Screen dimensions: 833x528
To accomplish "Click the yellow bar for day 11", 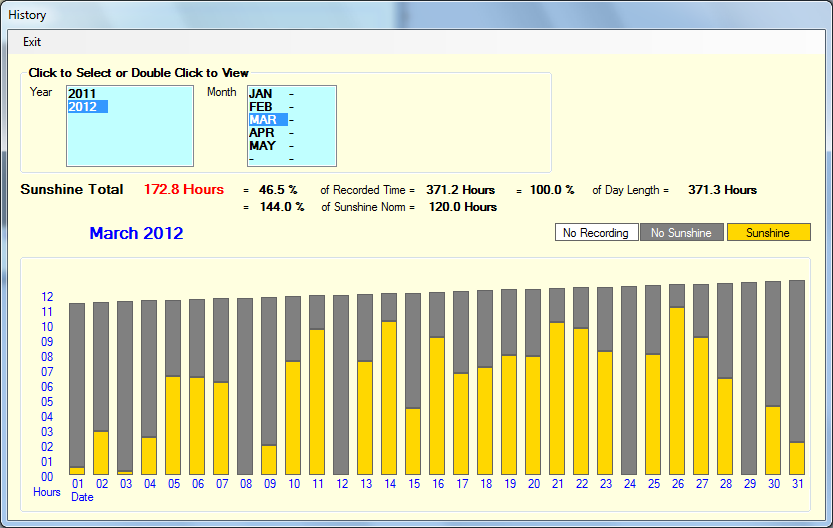I will tap(317, 402).
